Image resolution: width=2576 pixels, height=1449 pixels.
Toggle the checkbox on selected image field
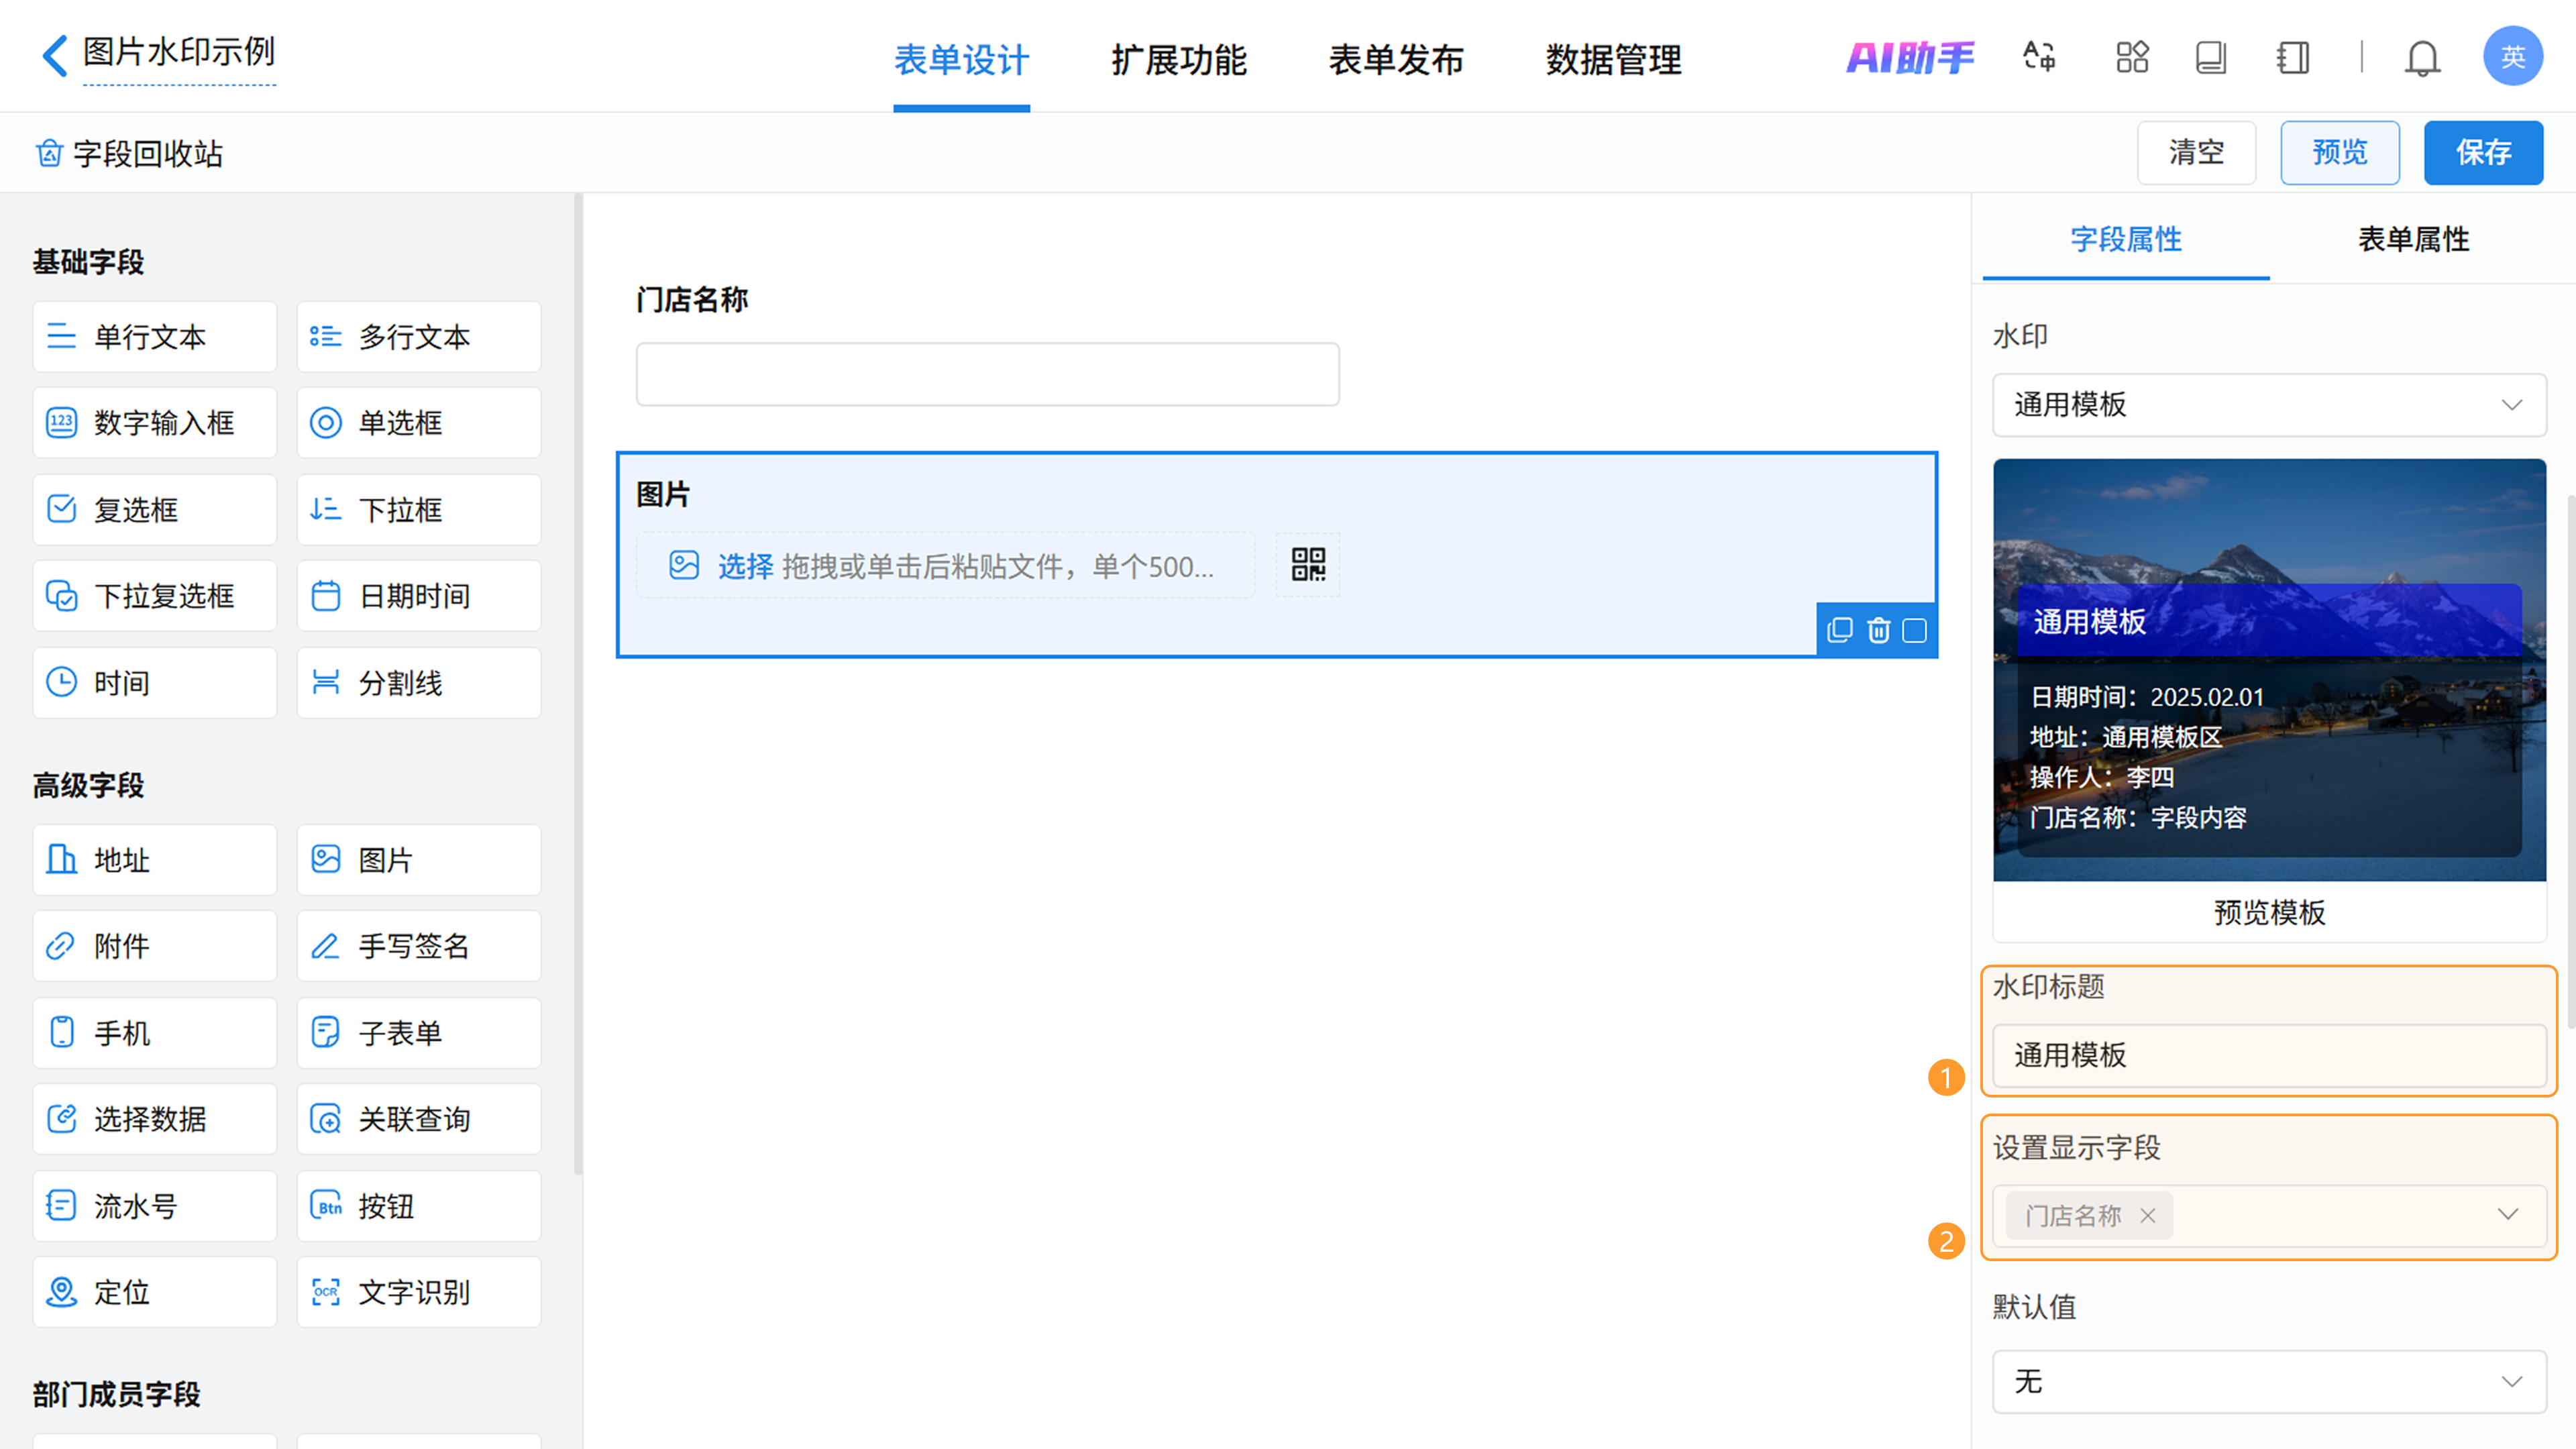click(x=1914, y=630)
